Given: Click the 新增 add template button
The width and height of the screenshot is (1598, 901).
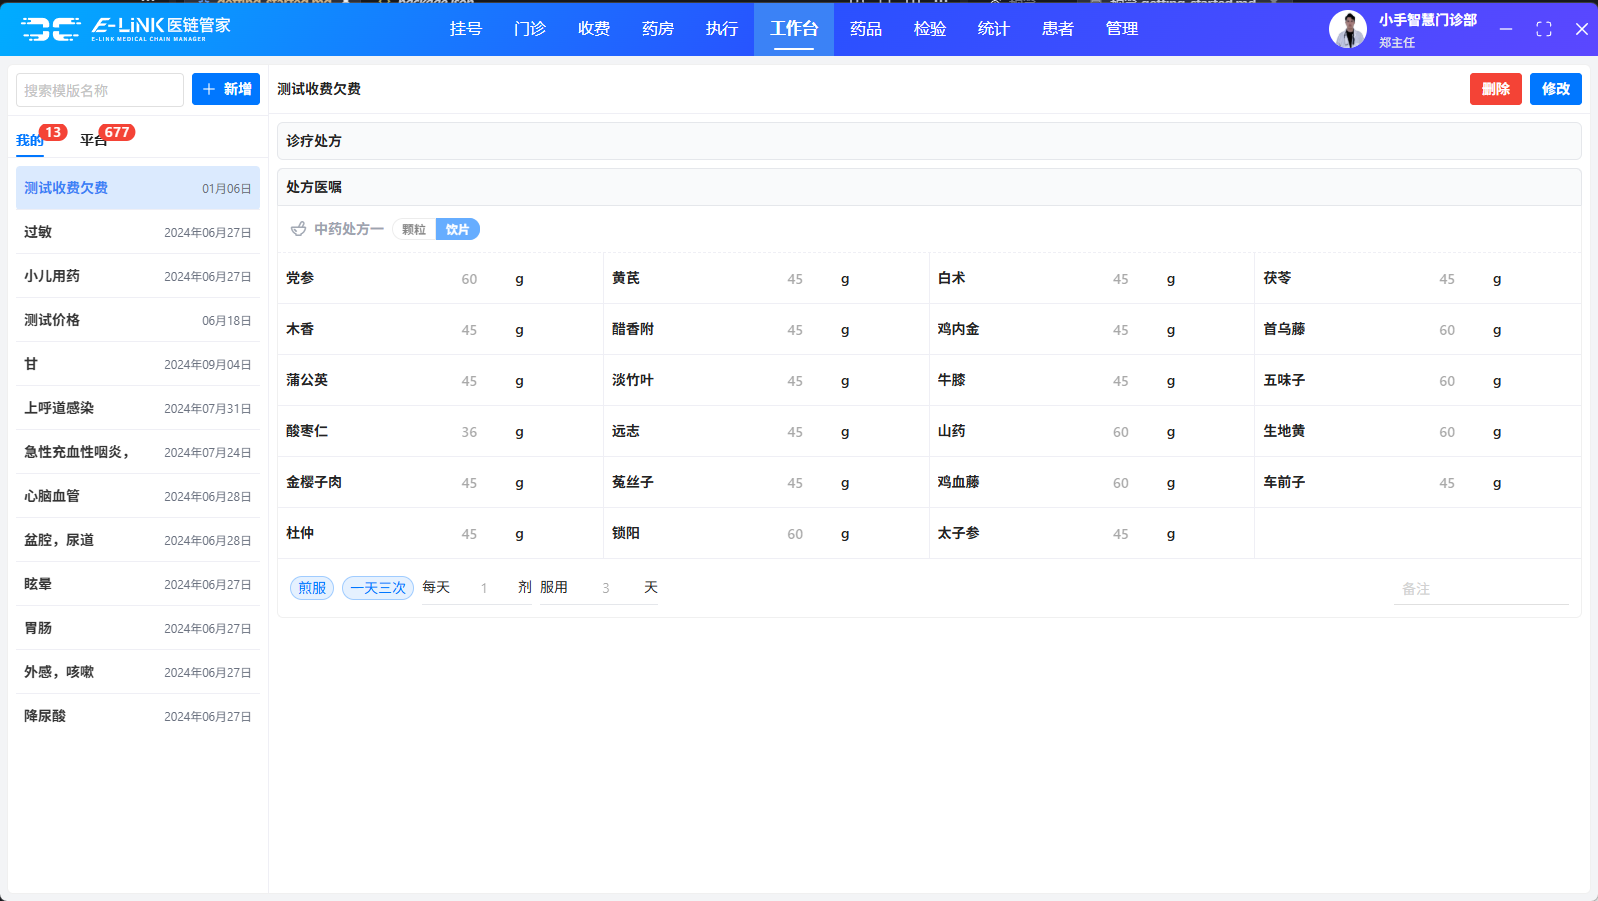Looking at the screenshot, I should (x=226, y=89).
